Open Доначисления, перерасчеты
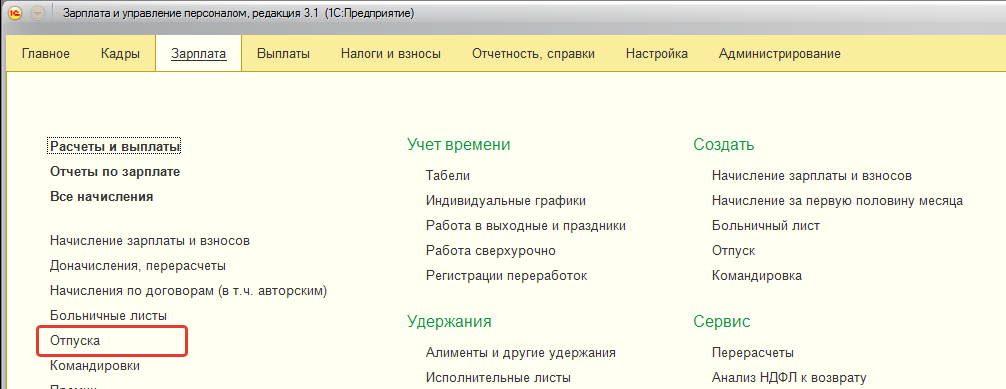 pos(138,265)
